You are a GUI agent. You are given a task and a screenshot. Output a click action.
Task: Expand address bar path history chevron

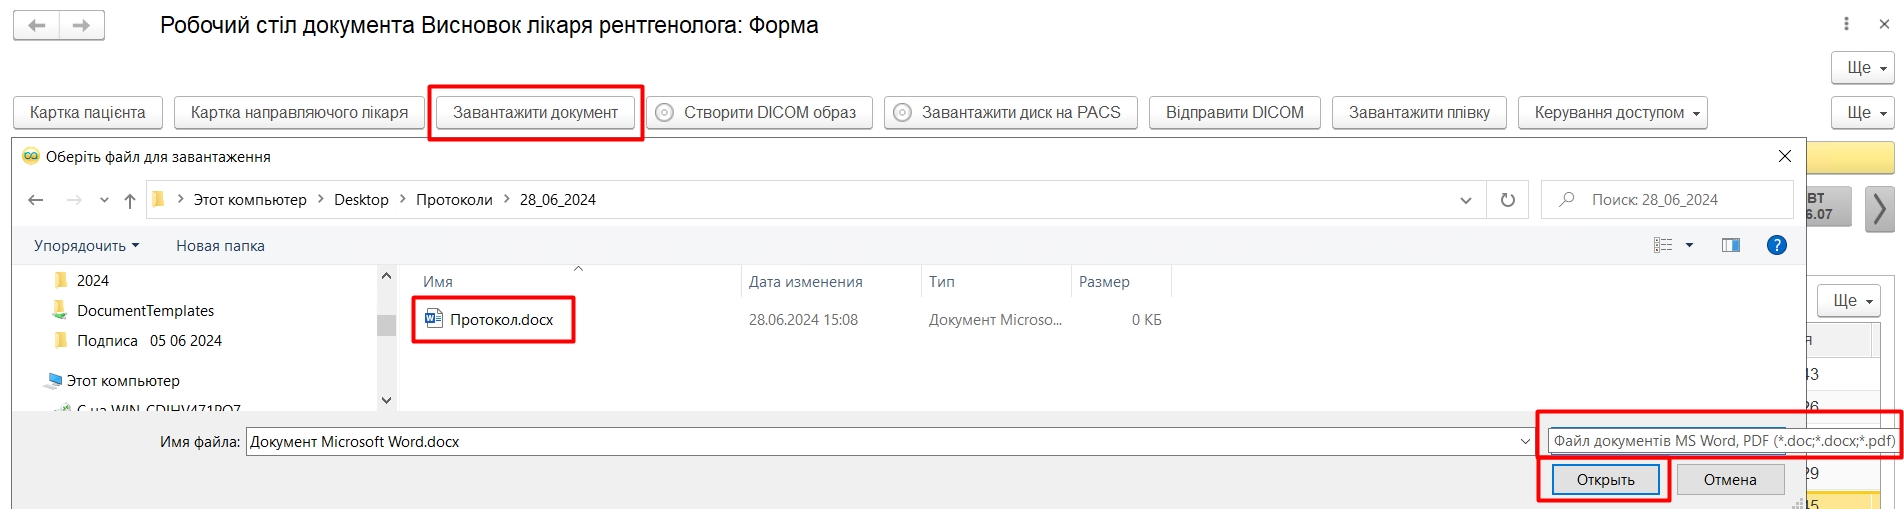coord(1465,200)
